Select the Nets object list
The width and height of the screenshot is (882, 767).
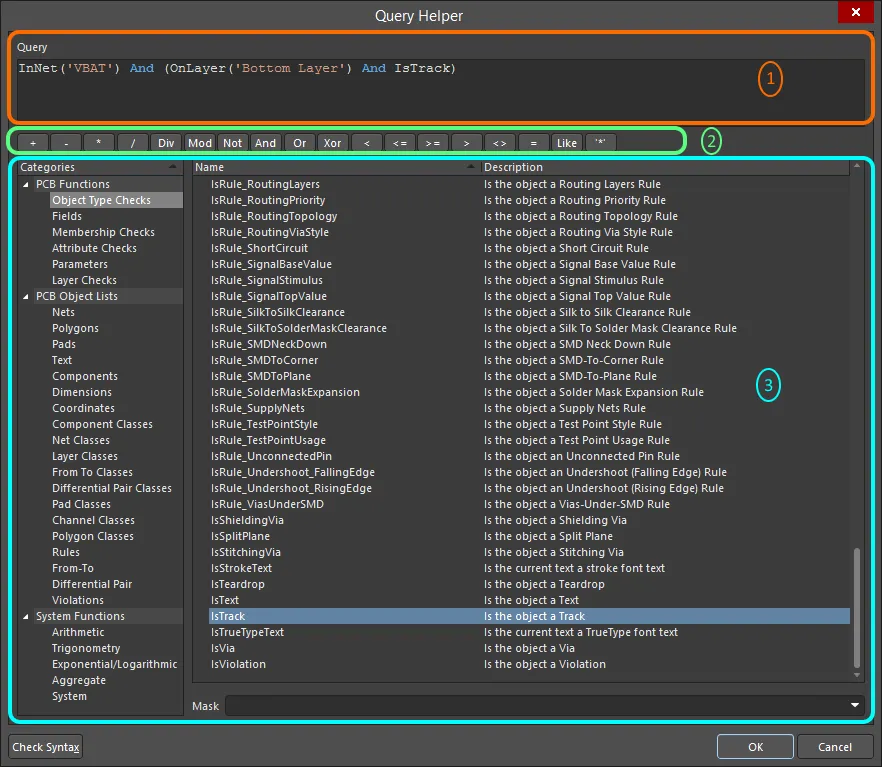coord(64,312)
